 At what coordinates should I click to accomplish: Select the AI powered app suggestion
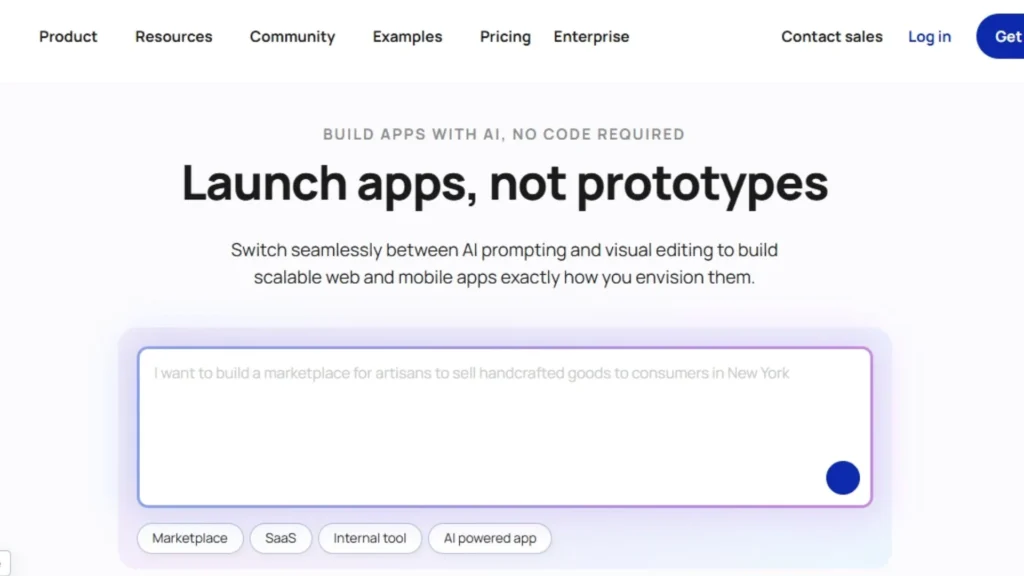tap(489, 538)
